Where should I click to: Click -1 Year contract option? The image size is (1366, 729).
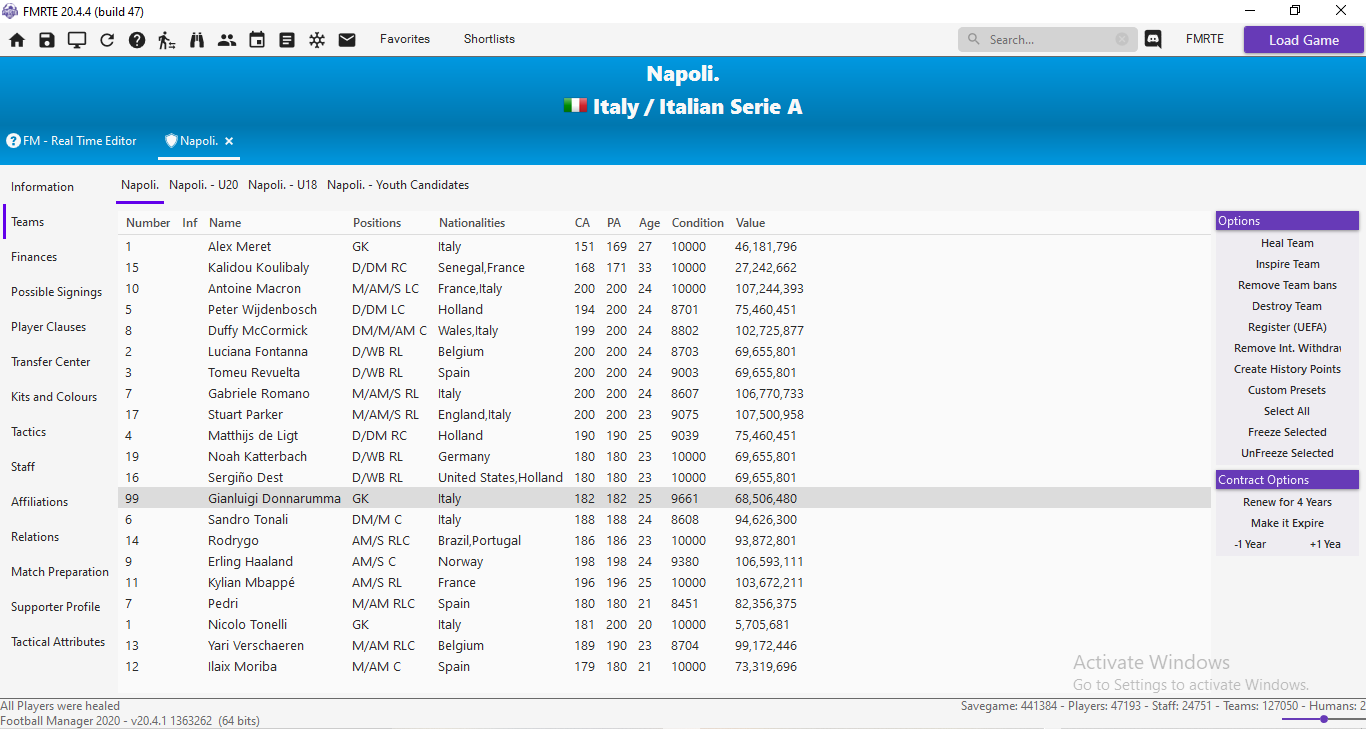pos(1250,544)
